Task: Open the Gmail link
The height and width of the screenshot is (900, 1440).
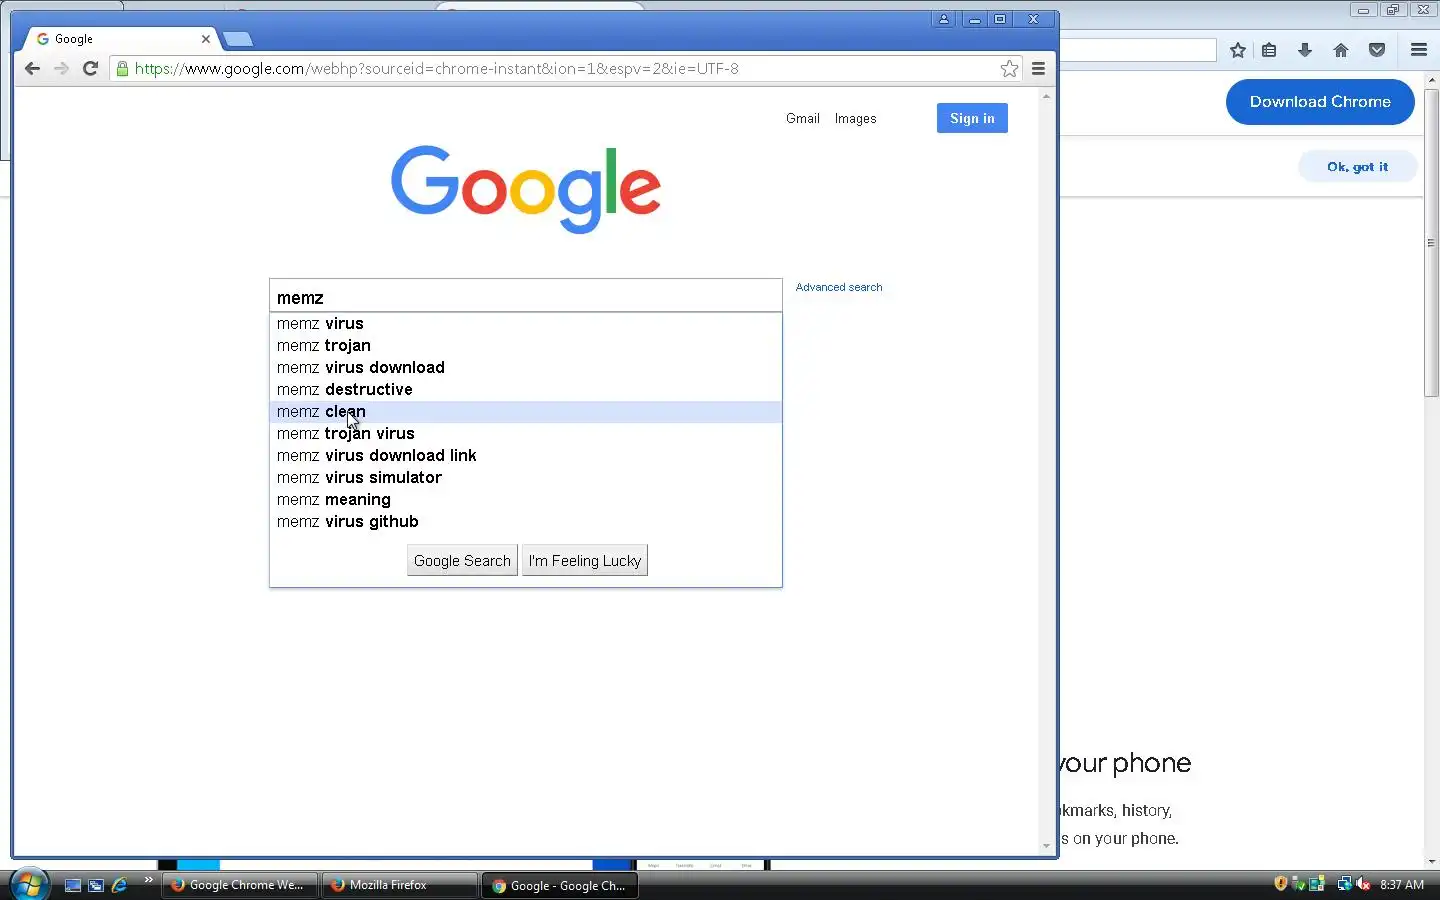Action: click(x=803, y=118)
